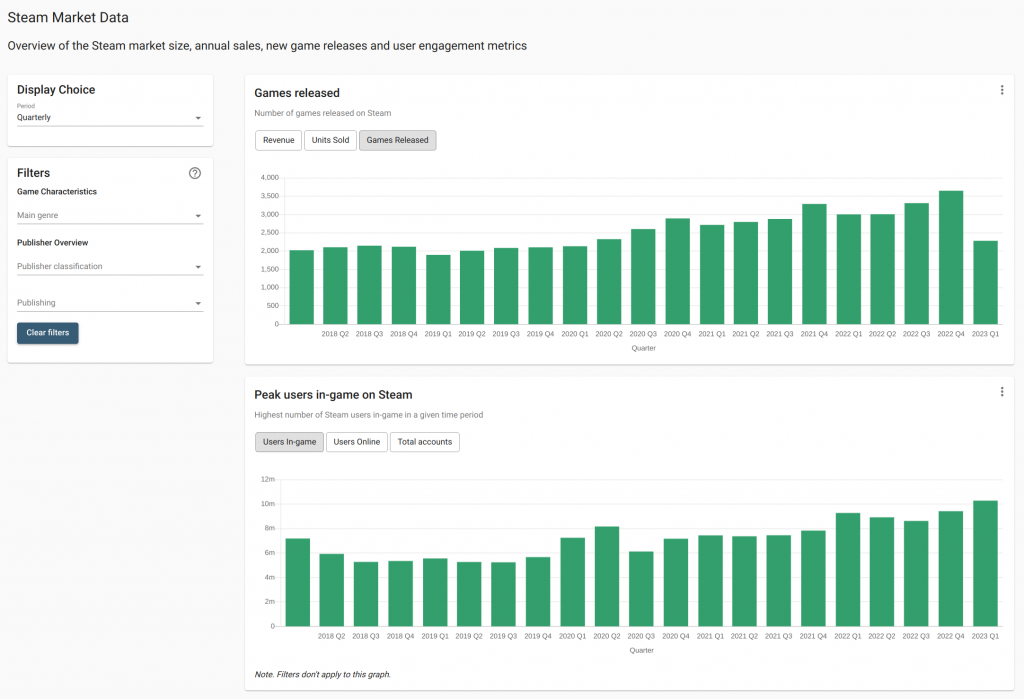Click the 2020 Q3 bar in Games released chart
Image resolution: width=1024 pixels, height=699 pixels.
[643, 276]
